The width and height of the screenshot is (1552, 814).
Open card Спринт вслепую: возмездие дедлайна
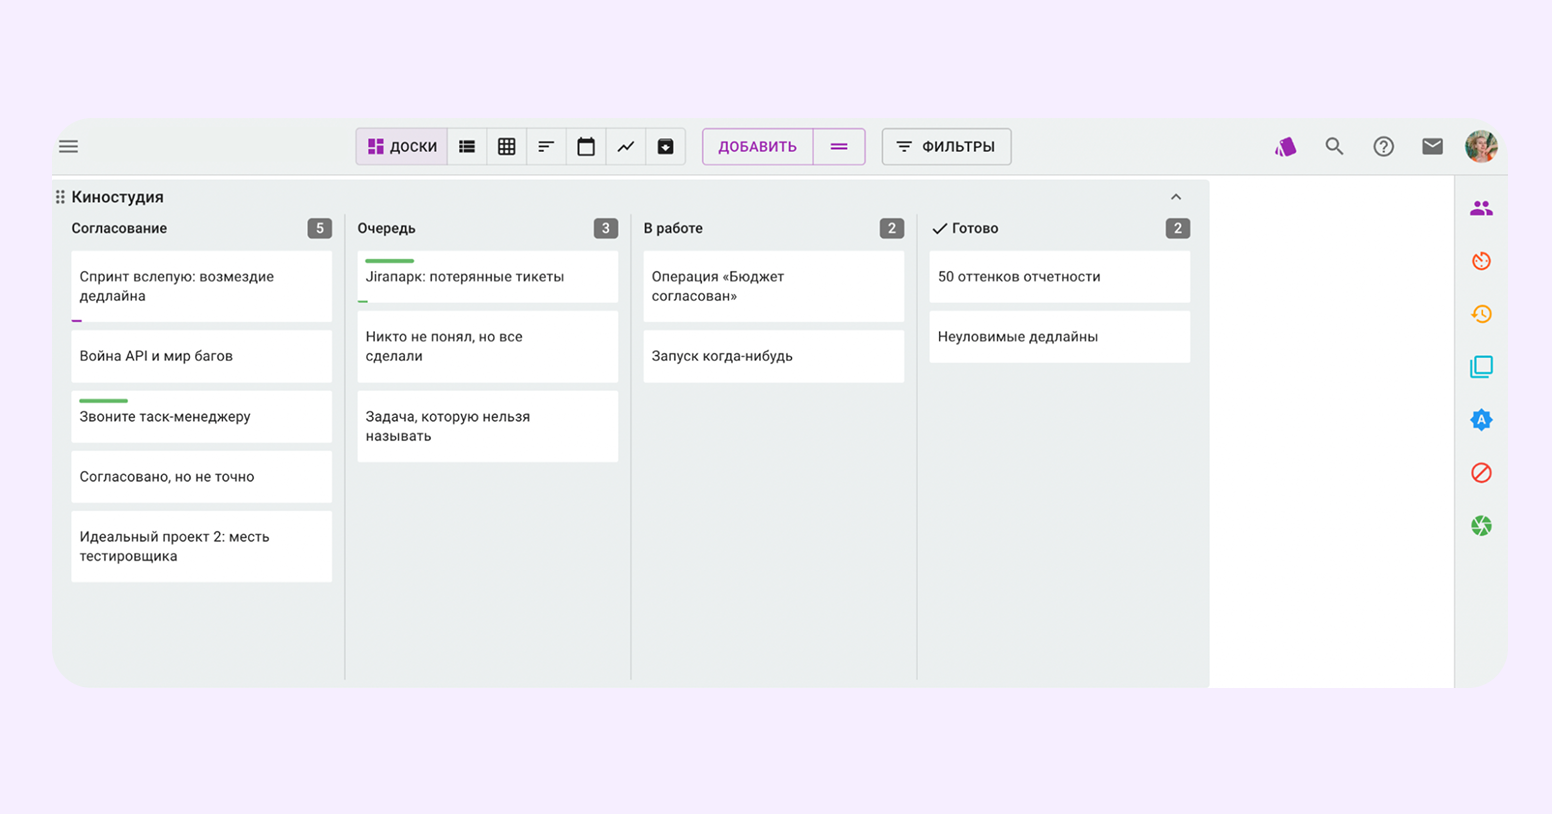coord(201,286)
